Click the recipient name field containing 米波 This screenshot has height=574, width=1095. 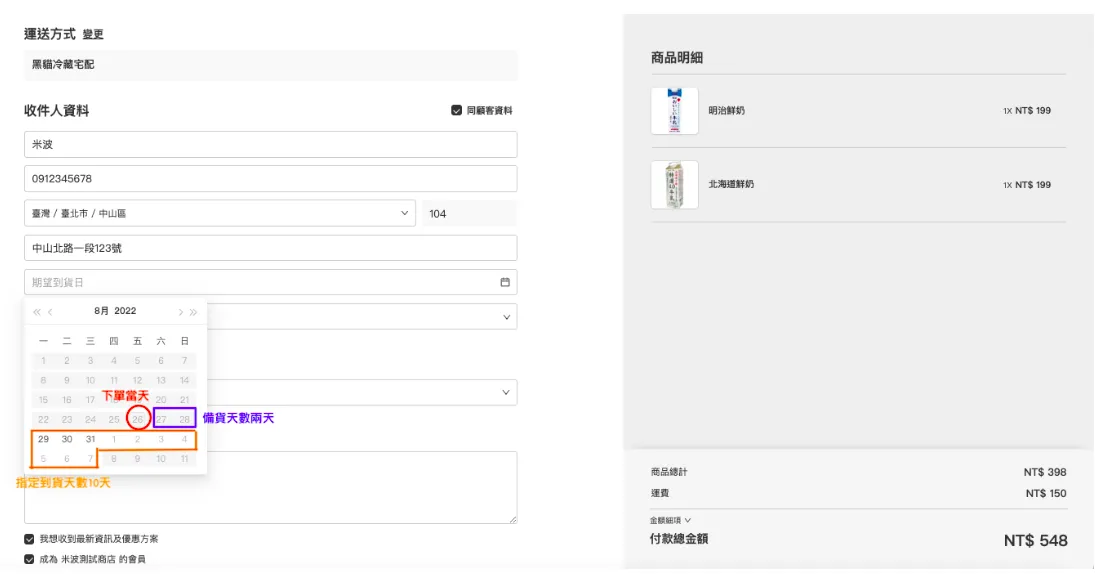click(x=271, y=145)
